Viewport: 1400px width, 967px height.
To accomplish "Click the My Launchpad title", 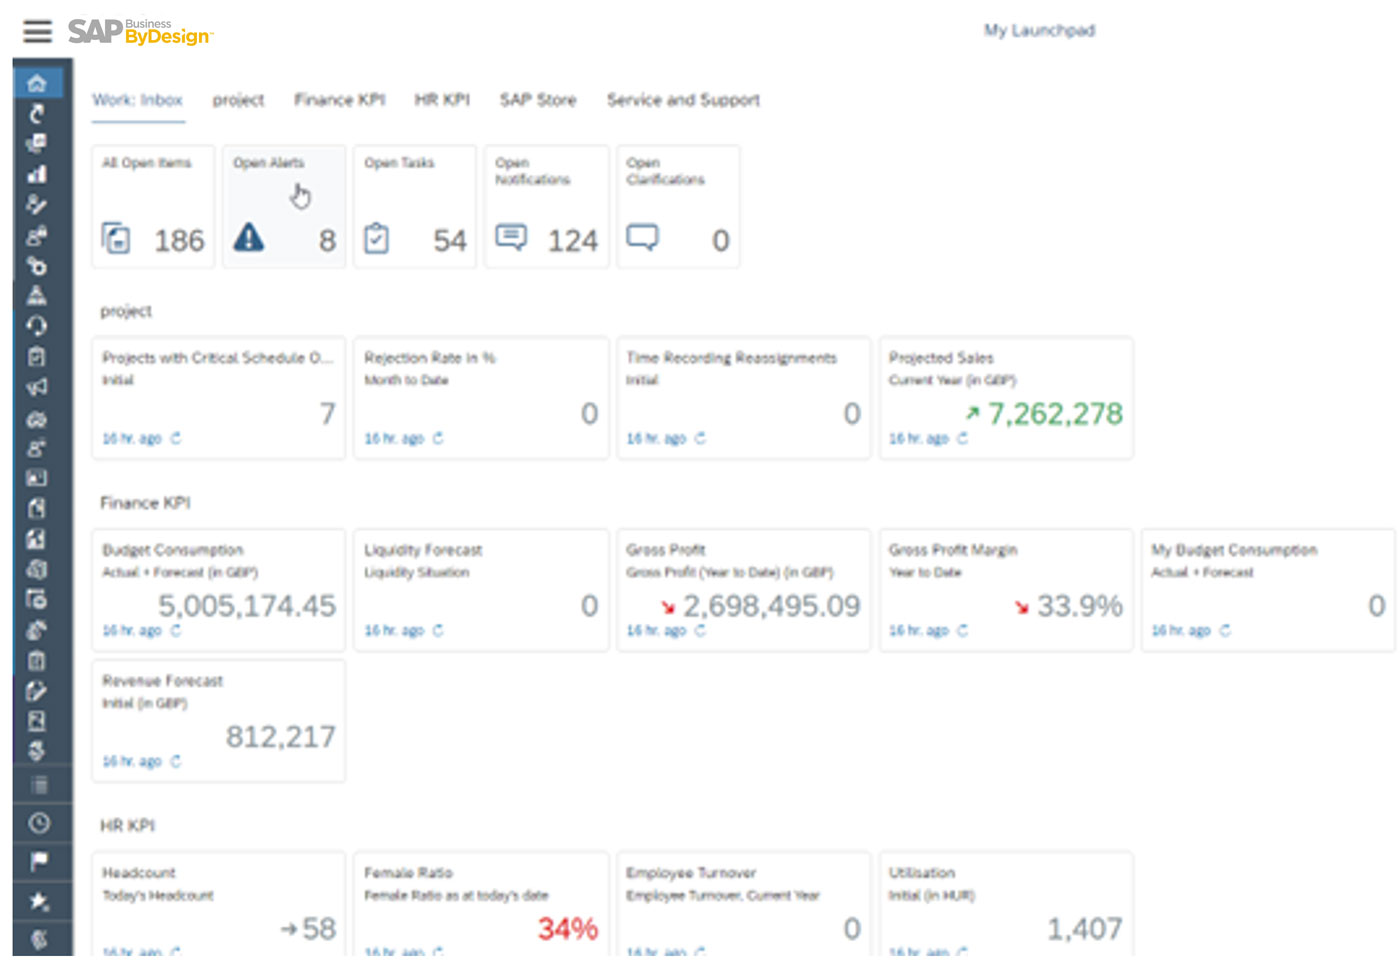I will pyautogui.click(x=1039, y=30).
